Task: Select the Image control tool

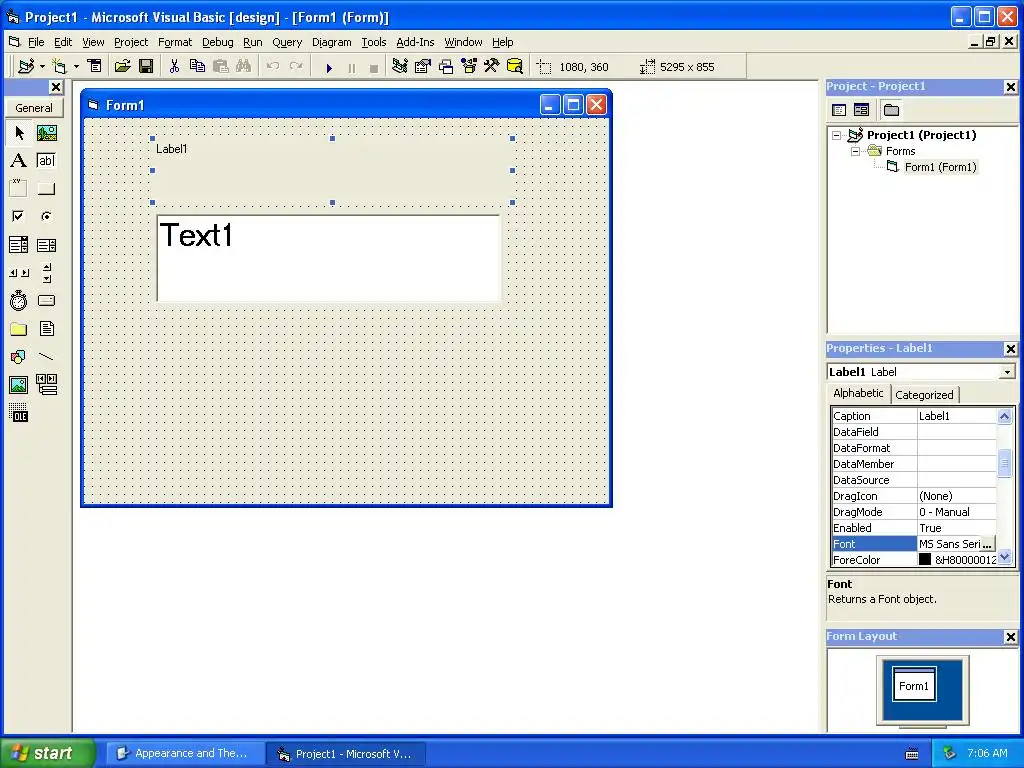Action: click(19, 385)
